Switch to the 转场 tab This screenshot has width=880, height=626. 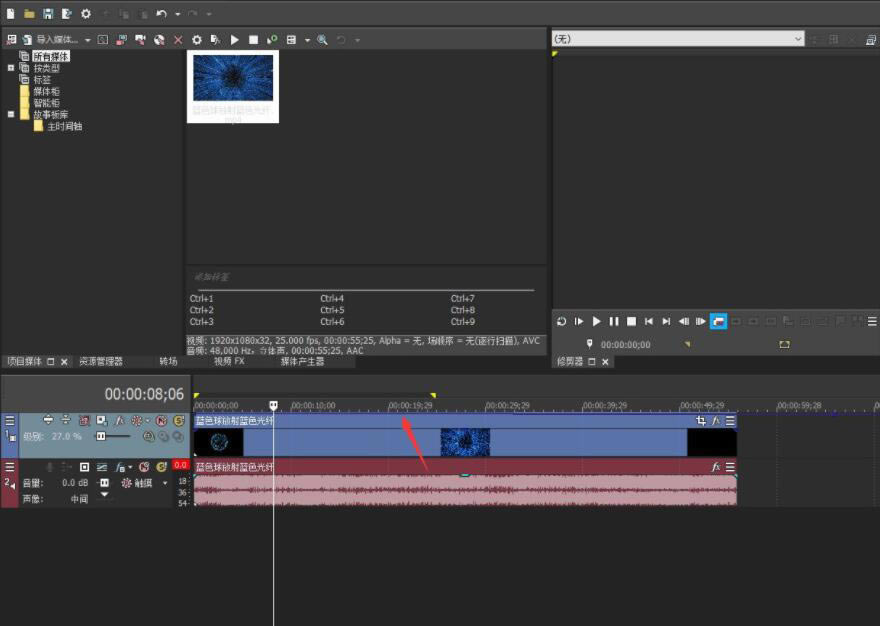(x=166, y=362)
